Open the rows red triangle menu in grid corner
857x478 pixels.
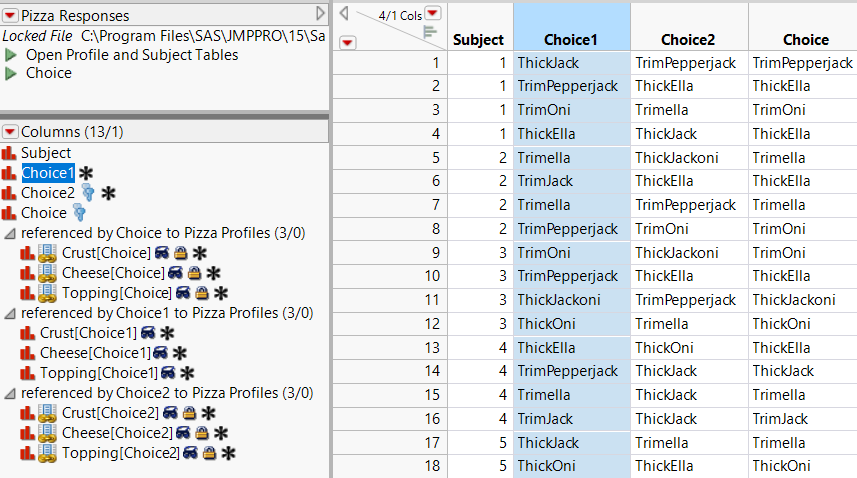coord(348,42)
